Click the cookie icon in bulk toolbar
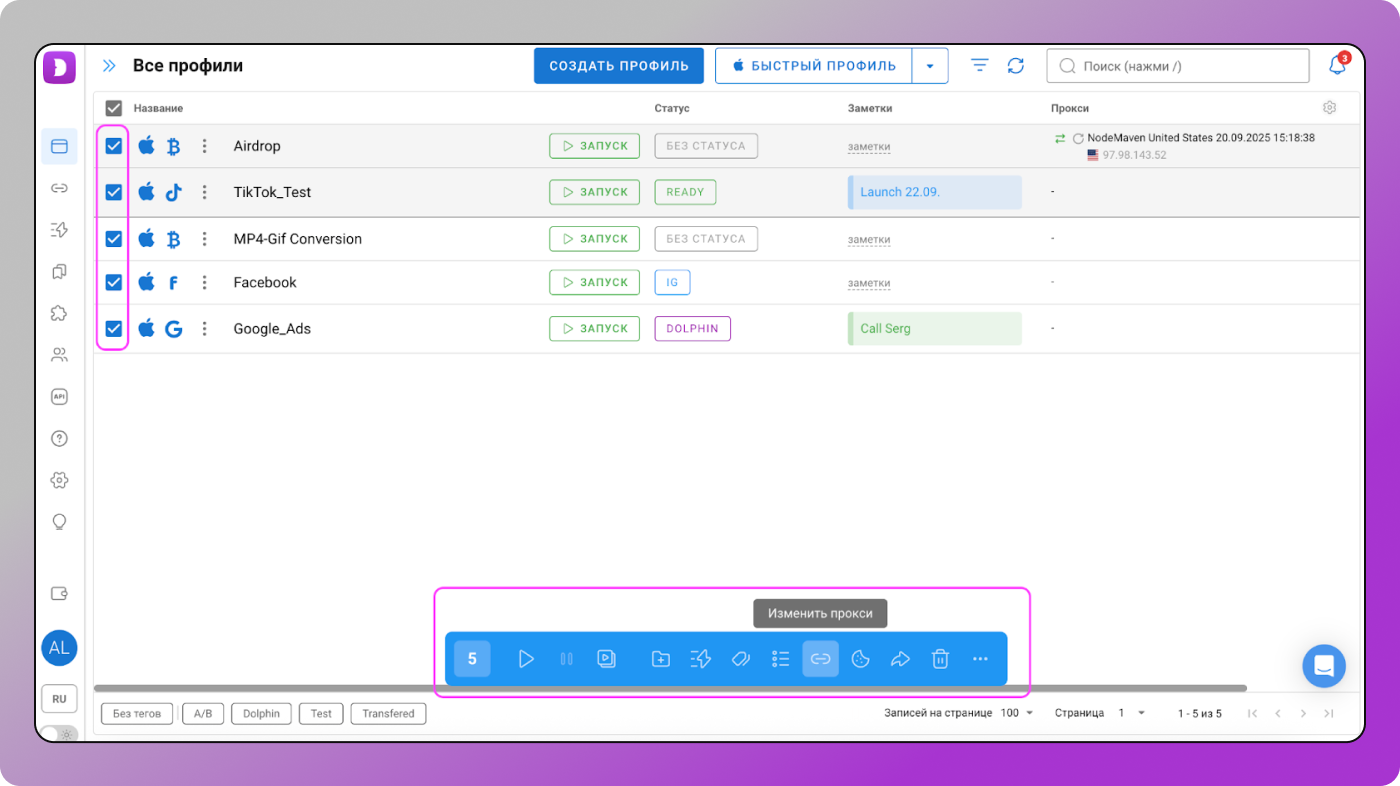The height and width of the screenshot is (786, 1400). pyautogui.click(x=860, y=659)
